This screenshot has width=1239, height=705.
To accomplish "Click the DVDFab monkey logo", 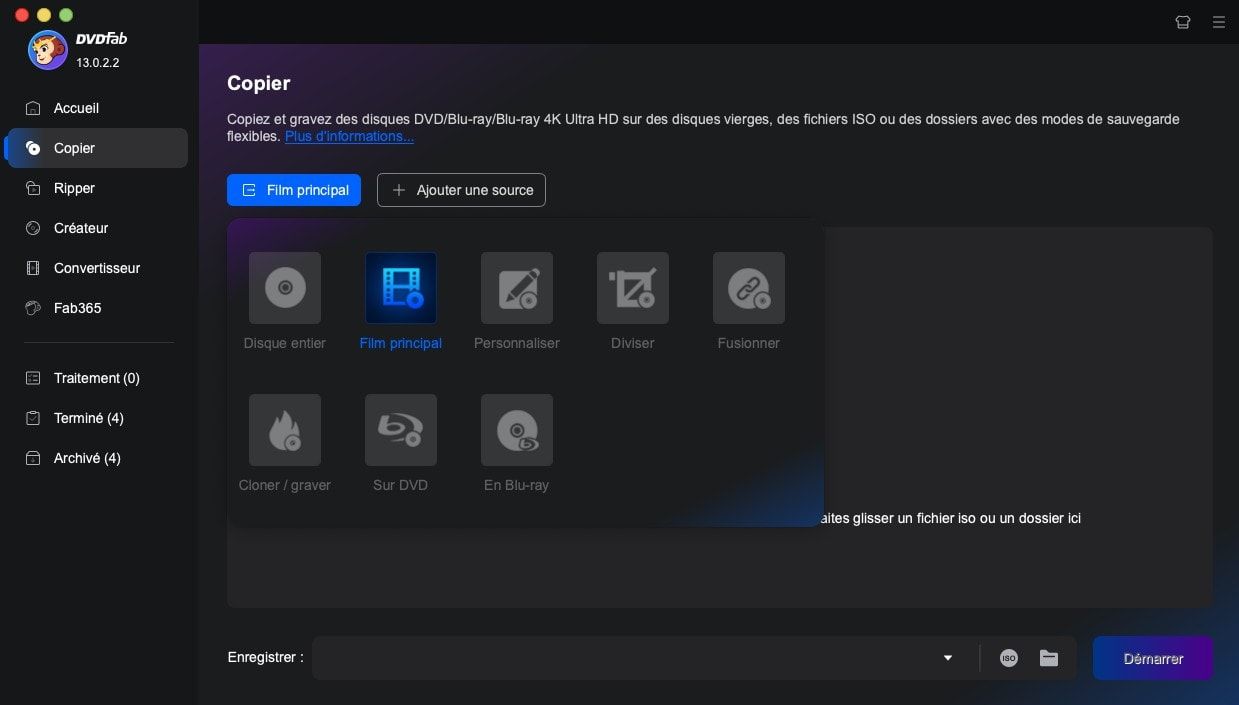I will pyautogui.click(x=48, y=50).
